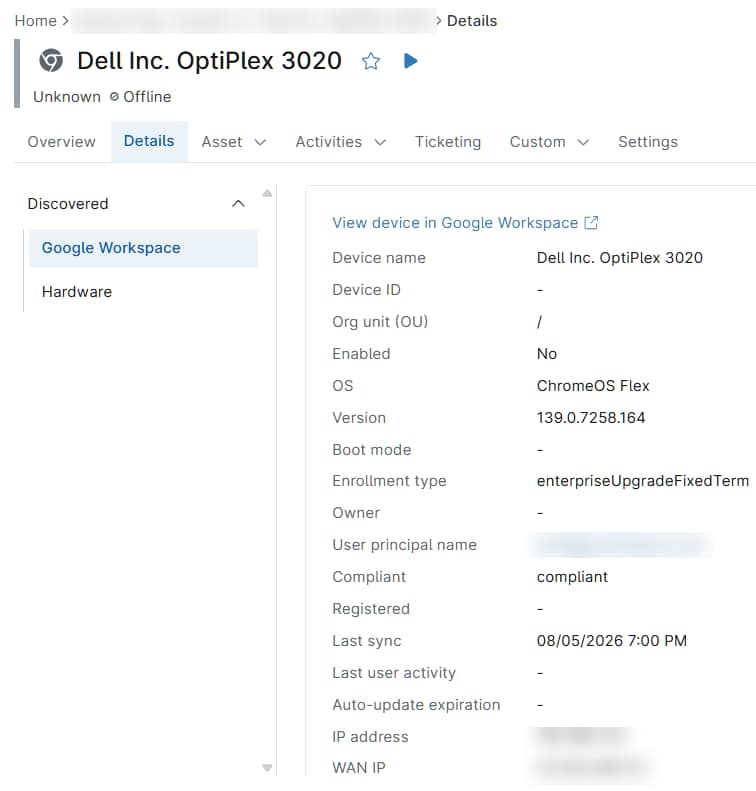Screen dimensions: 756x791
Task: Switch to the Settings tab
Action: [648, 142]
